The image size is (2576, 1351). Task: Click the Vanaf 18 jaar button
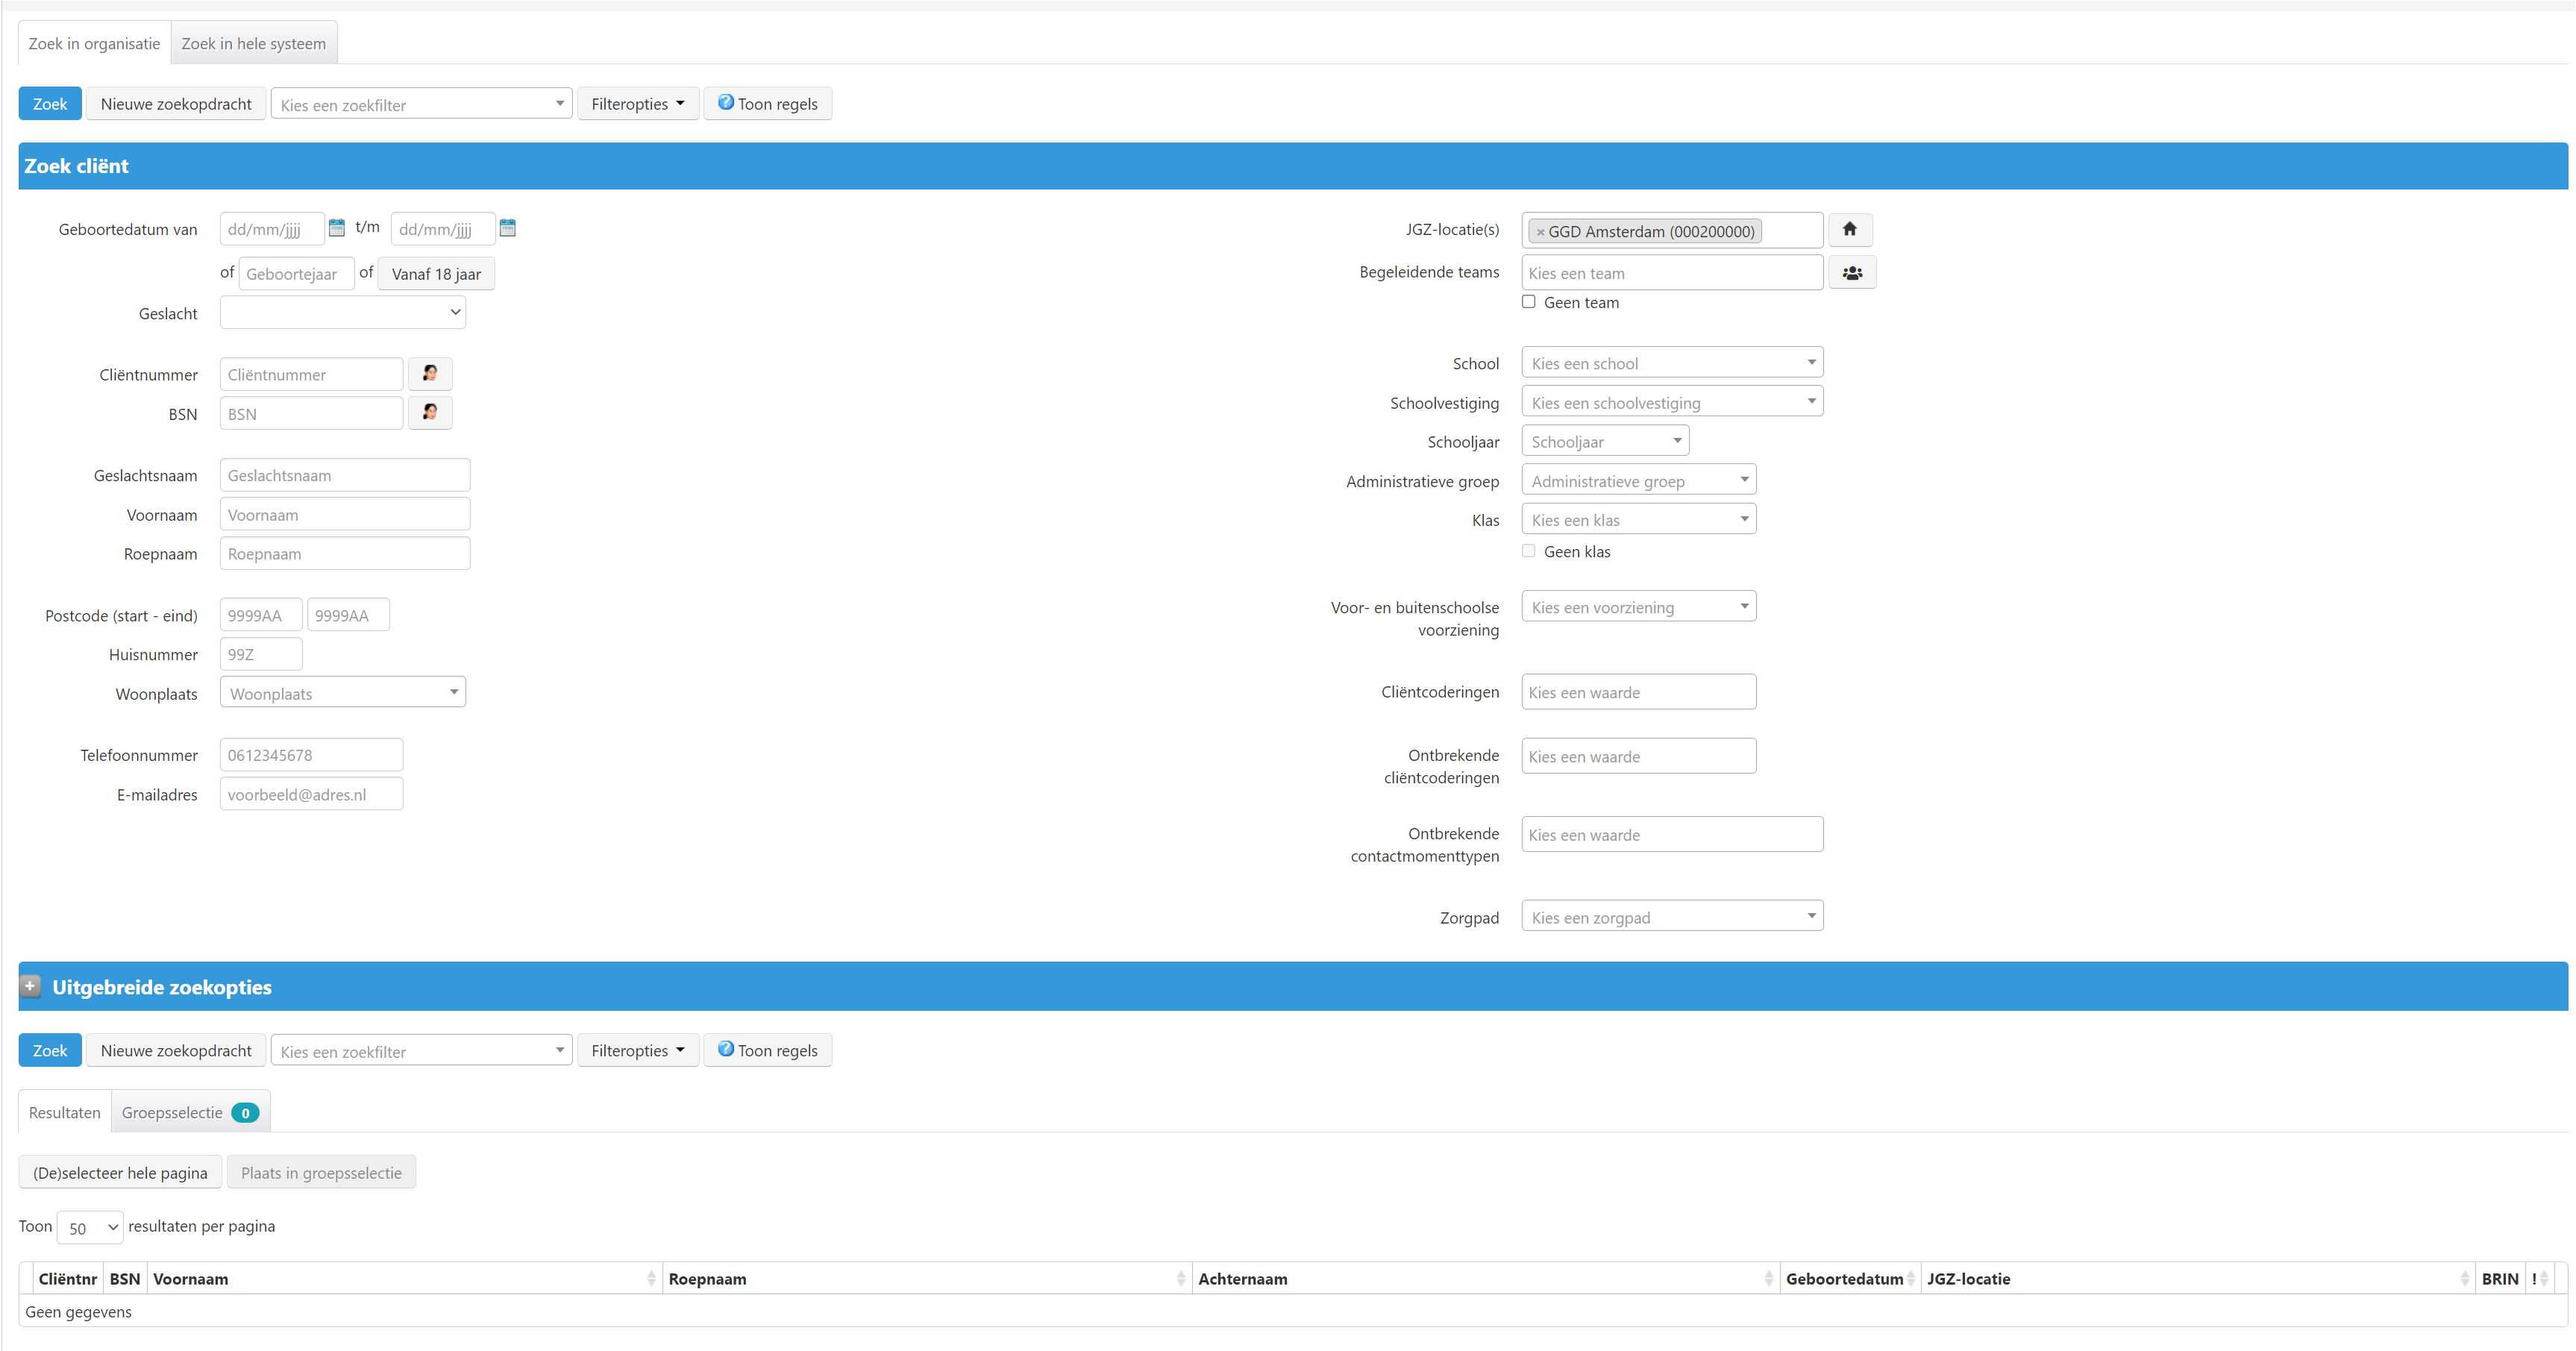pyautogui.click(x=436, y=274)
